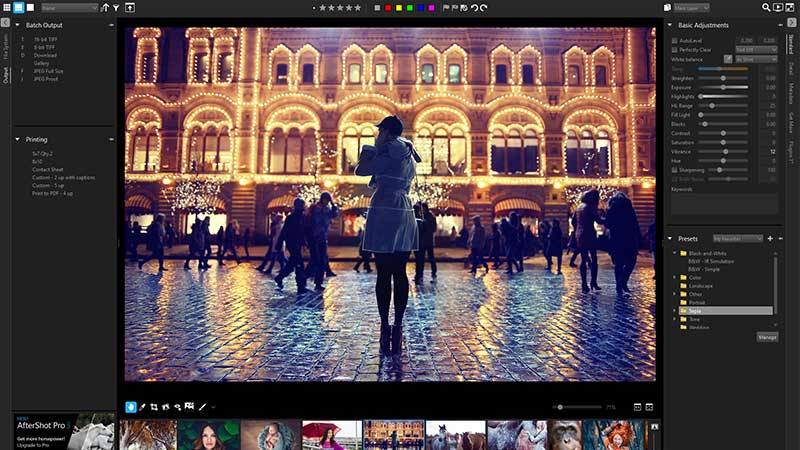Click the rotate right arrow icon
800x450 pixels.
point(483,8)
